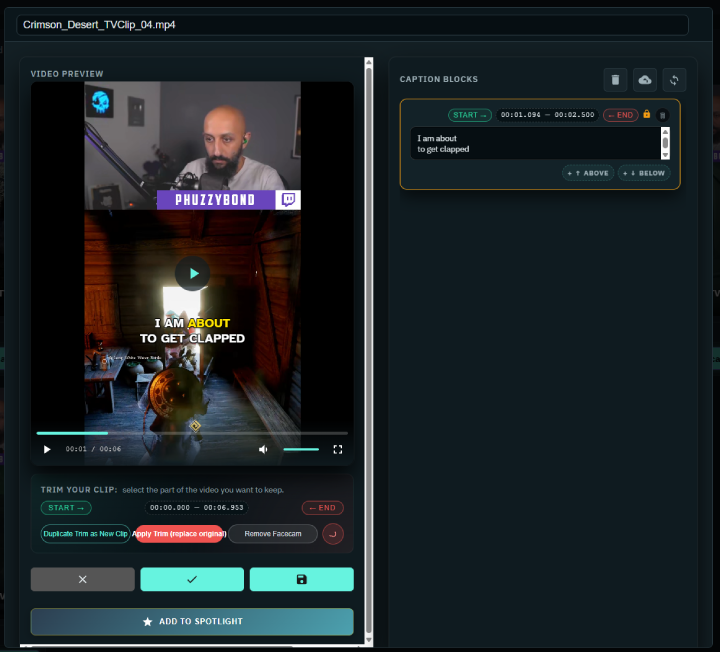The image size is (720, 652).
Task: Click the VIDEO PREVIEW heading
Action: (67, 74)
